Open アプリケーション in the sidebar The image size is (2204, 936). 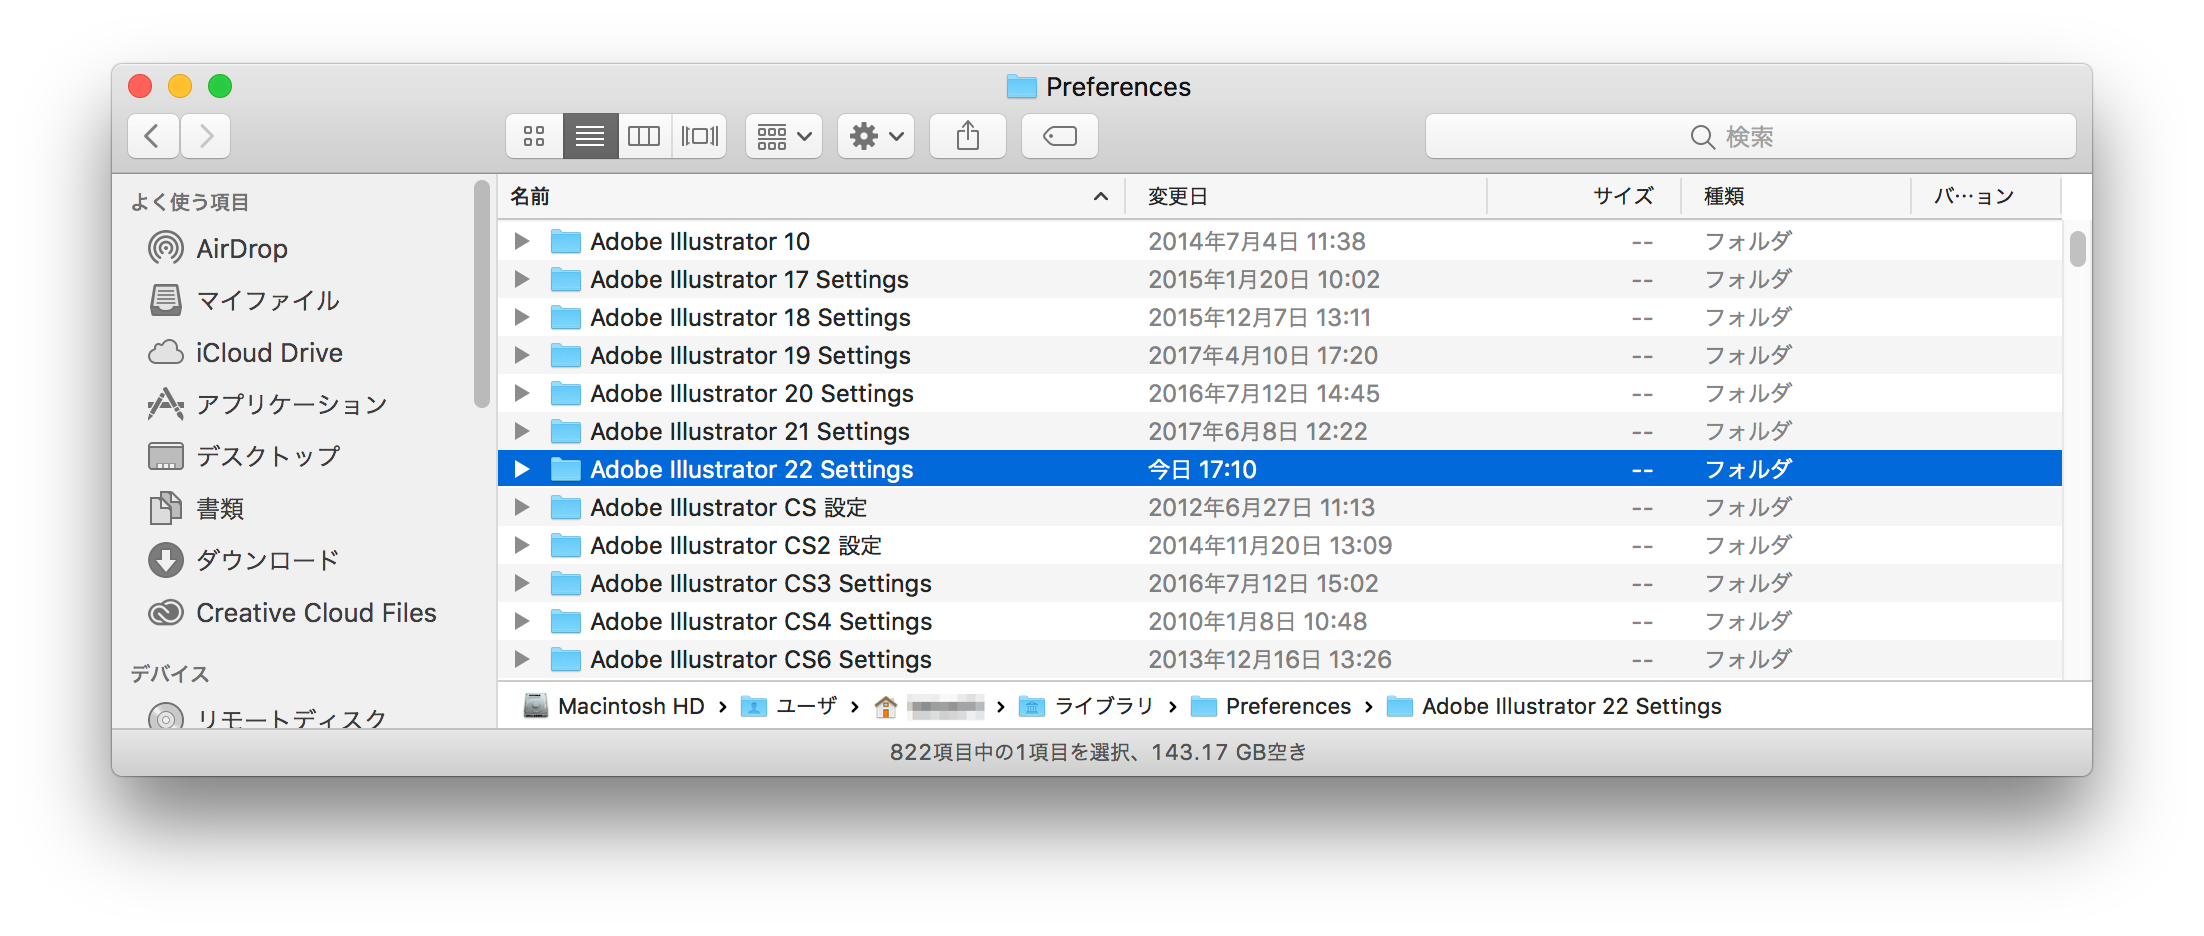click(x=268, y=404)
